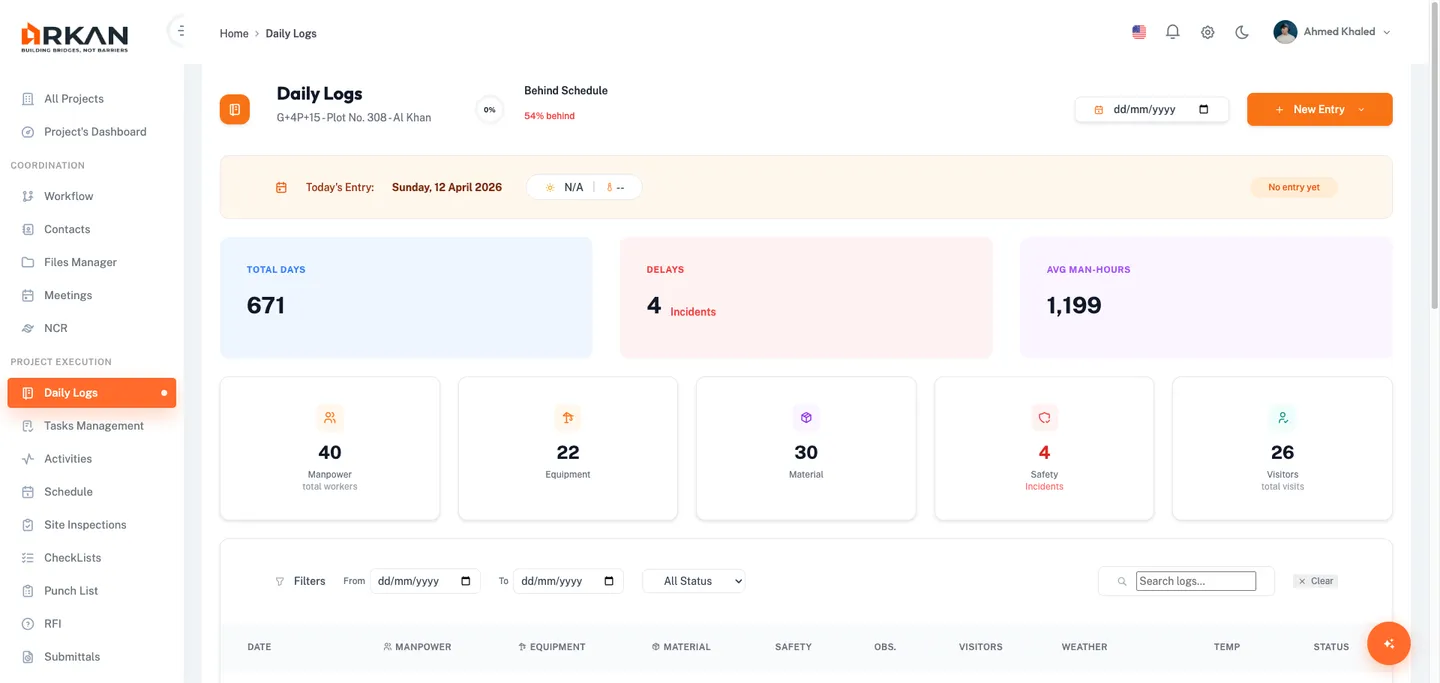Expand the Ahmed Khaled user menu

point(1332,32)
